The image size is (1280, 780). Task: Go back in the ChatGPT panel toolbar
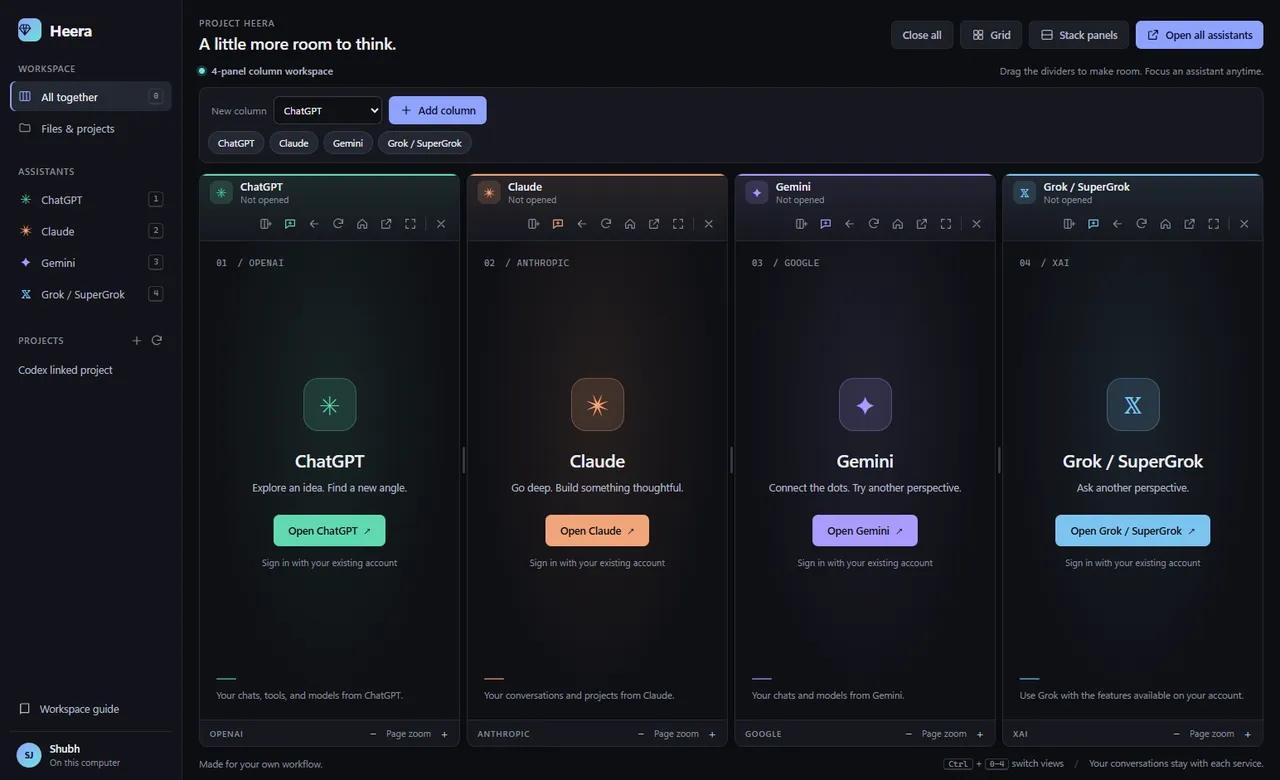(314, 224)
